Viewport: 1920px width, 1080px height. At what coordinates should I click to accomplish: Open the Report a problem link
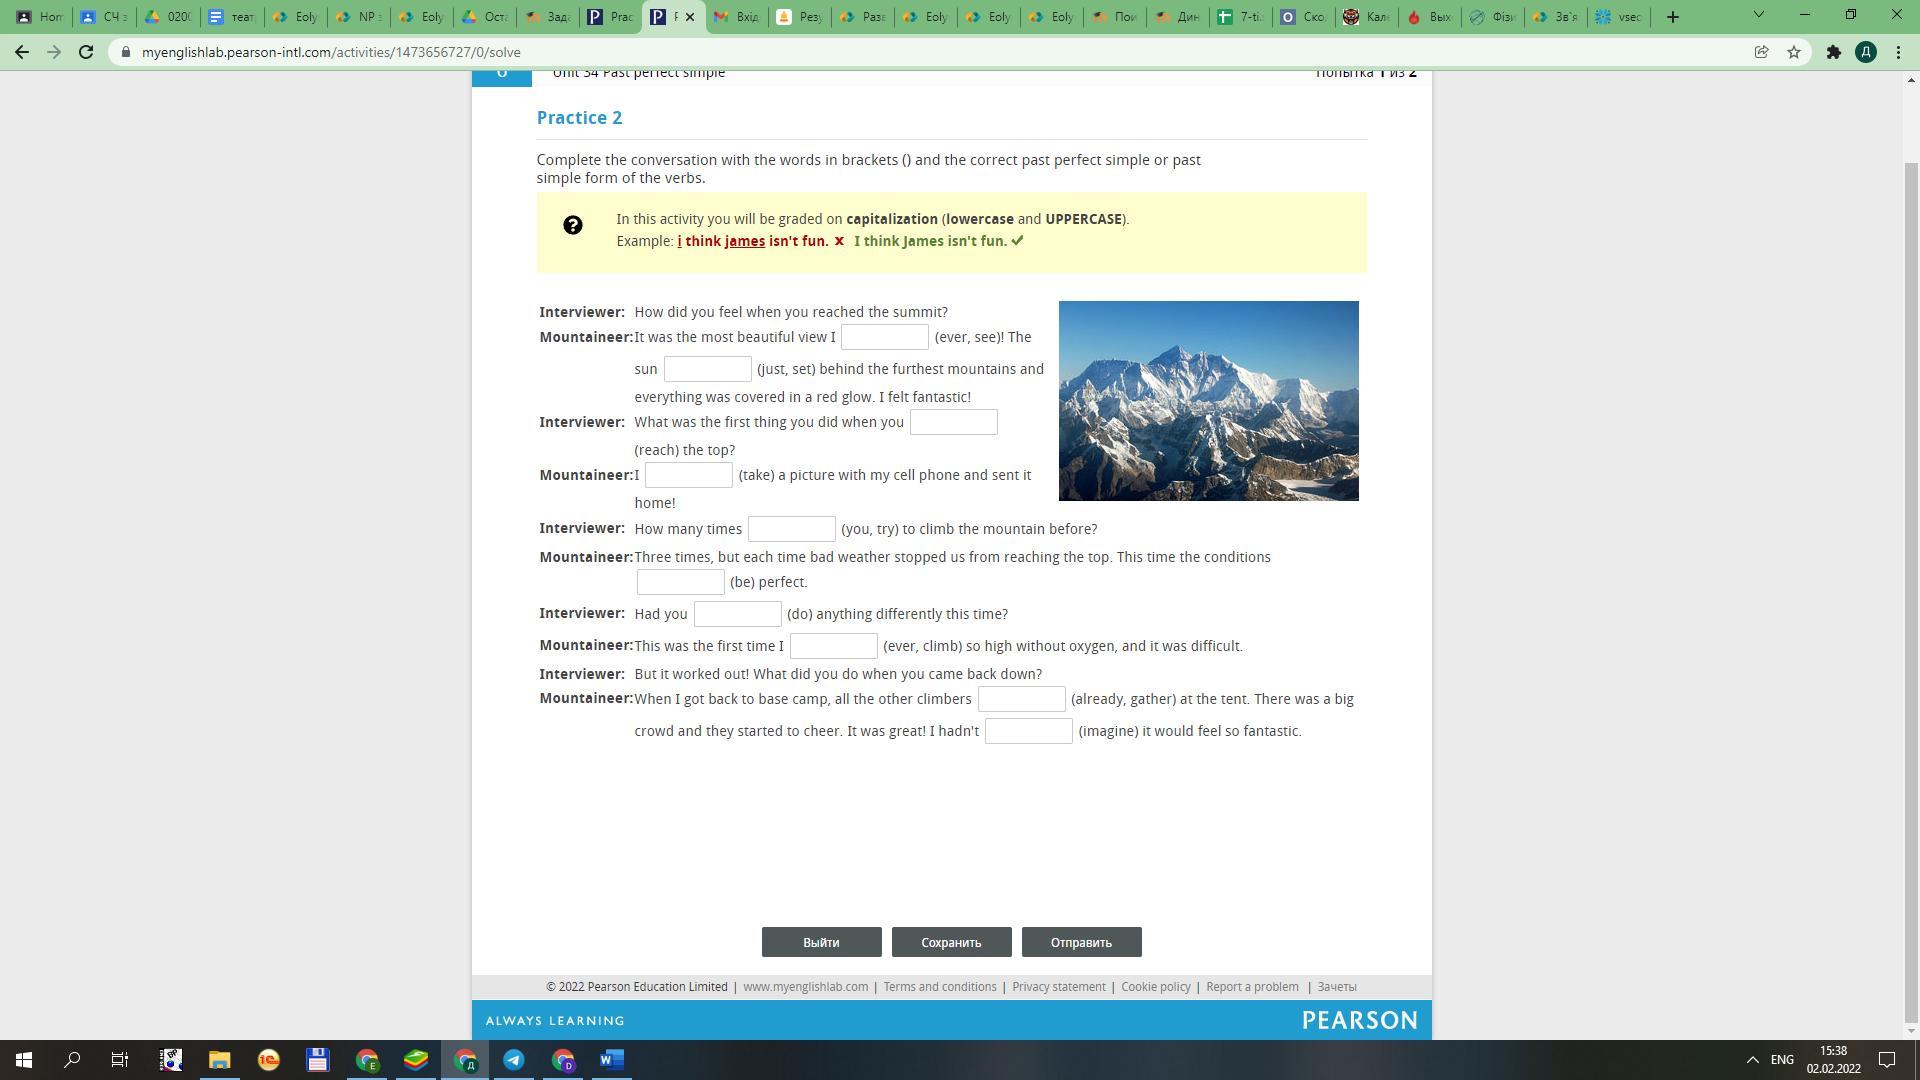[1252, 987]
